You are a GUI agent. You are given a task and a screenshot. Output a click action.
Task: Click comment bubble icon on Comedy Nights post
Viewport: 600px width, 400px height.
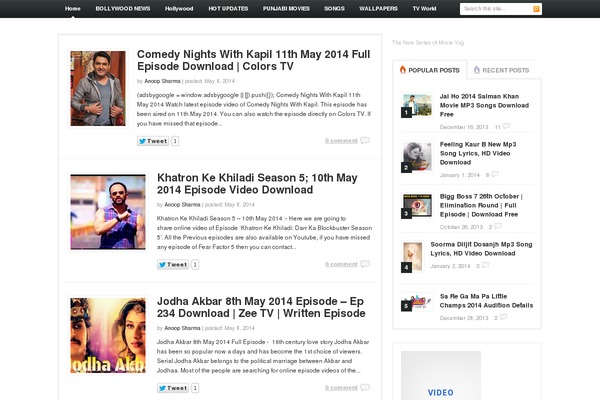(x=365, y=140)
